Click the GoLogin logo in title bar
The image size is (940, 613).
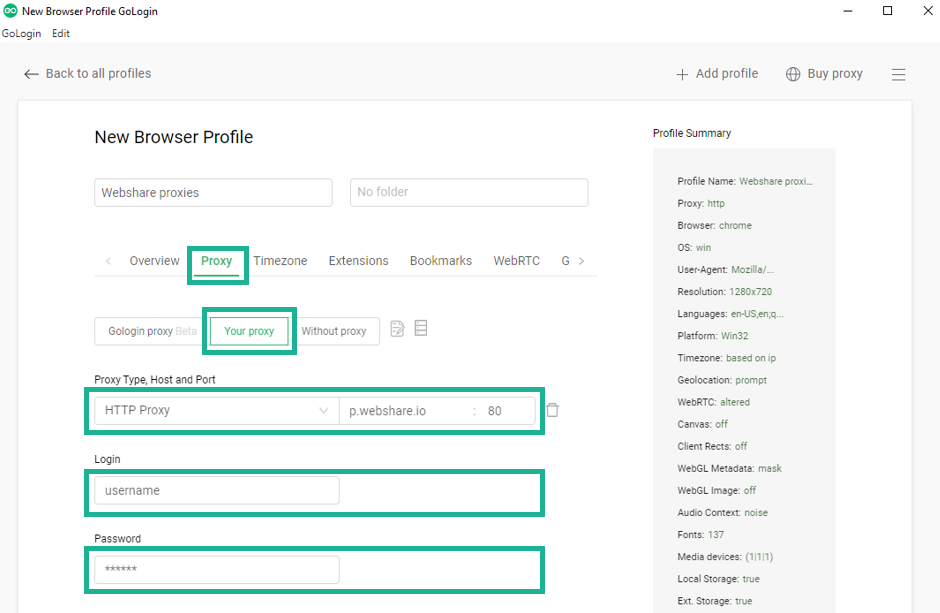[11, 11]
